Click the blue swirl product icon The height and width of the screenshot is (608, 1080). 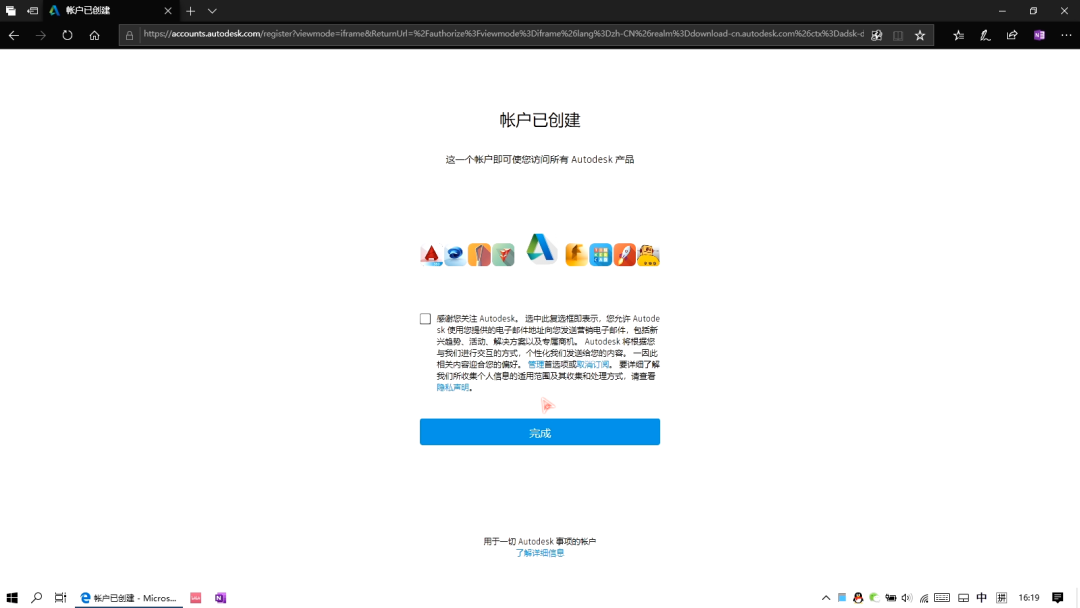click(455, 255)
